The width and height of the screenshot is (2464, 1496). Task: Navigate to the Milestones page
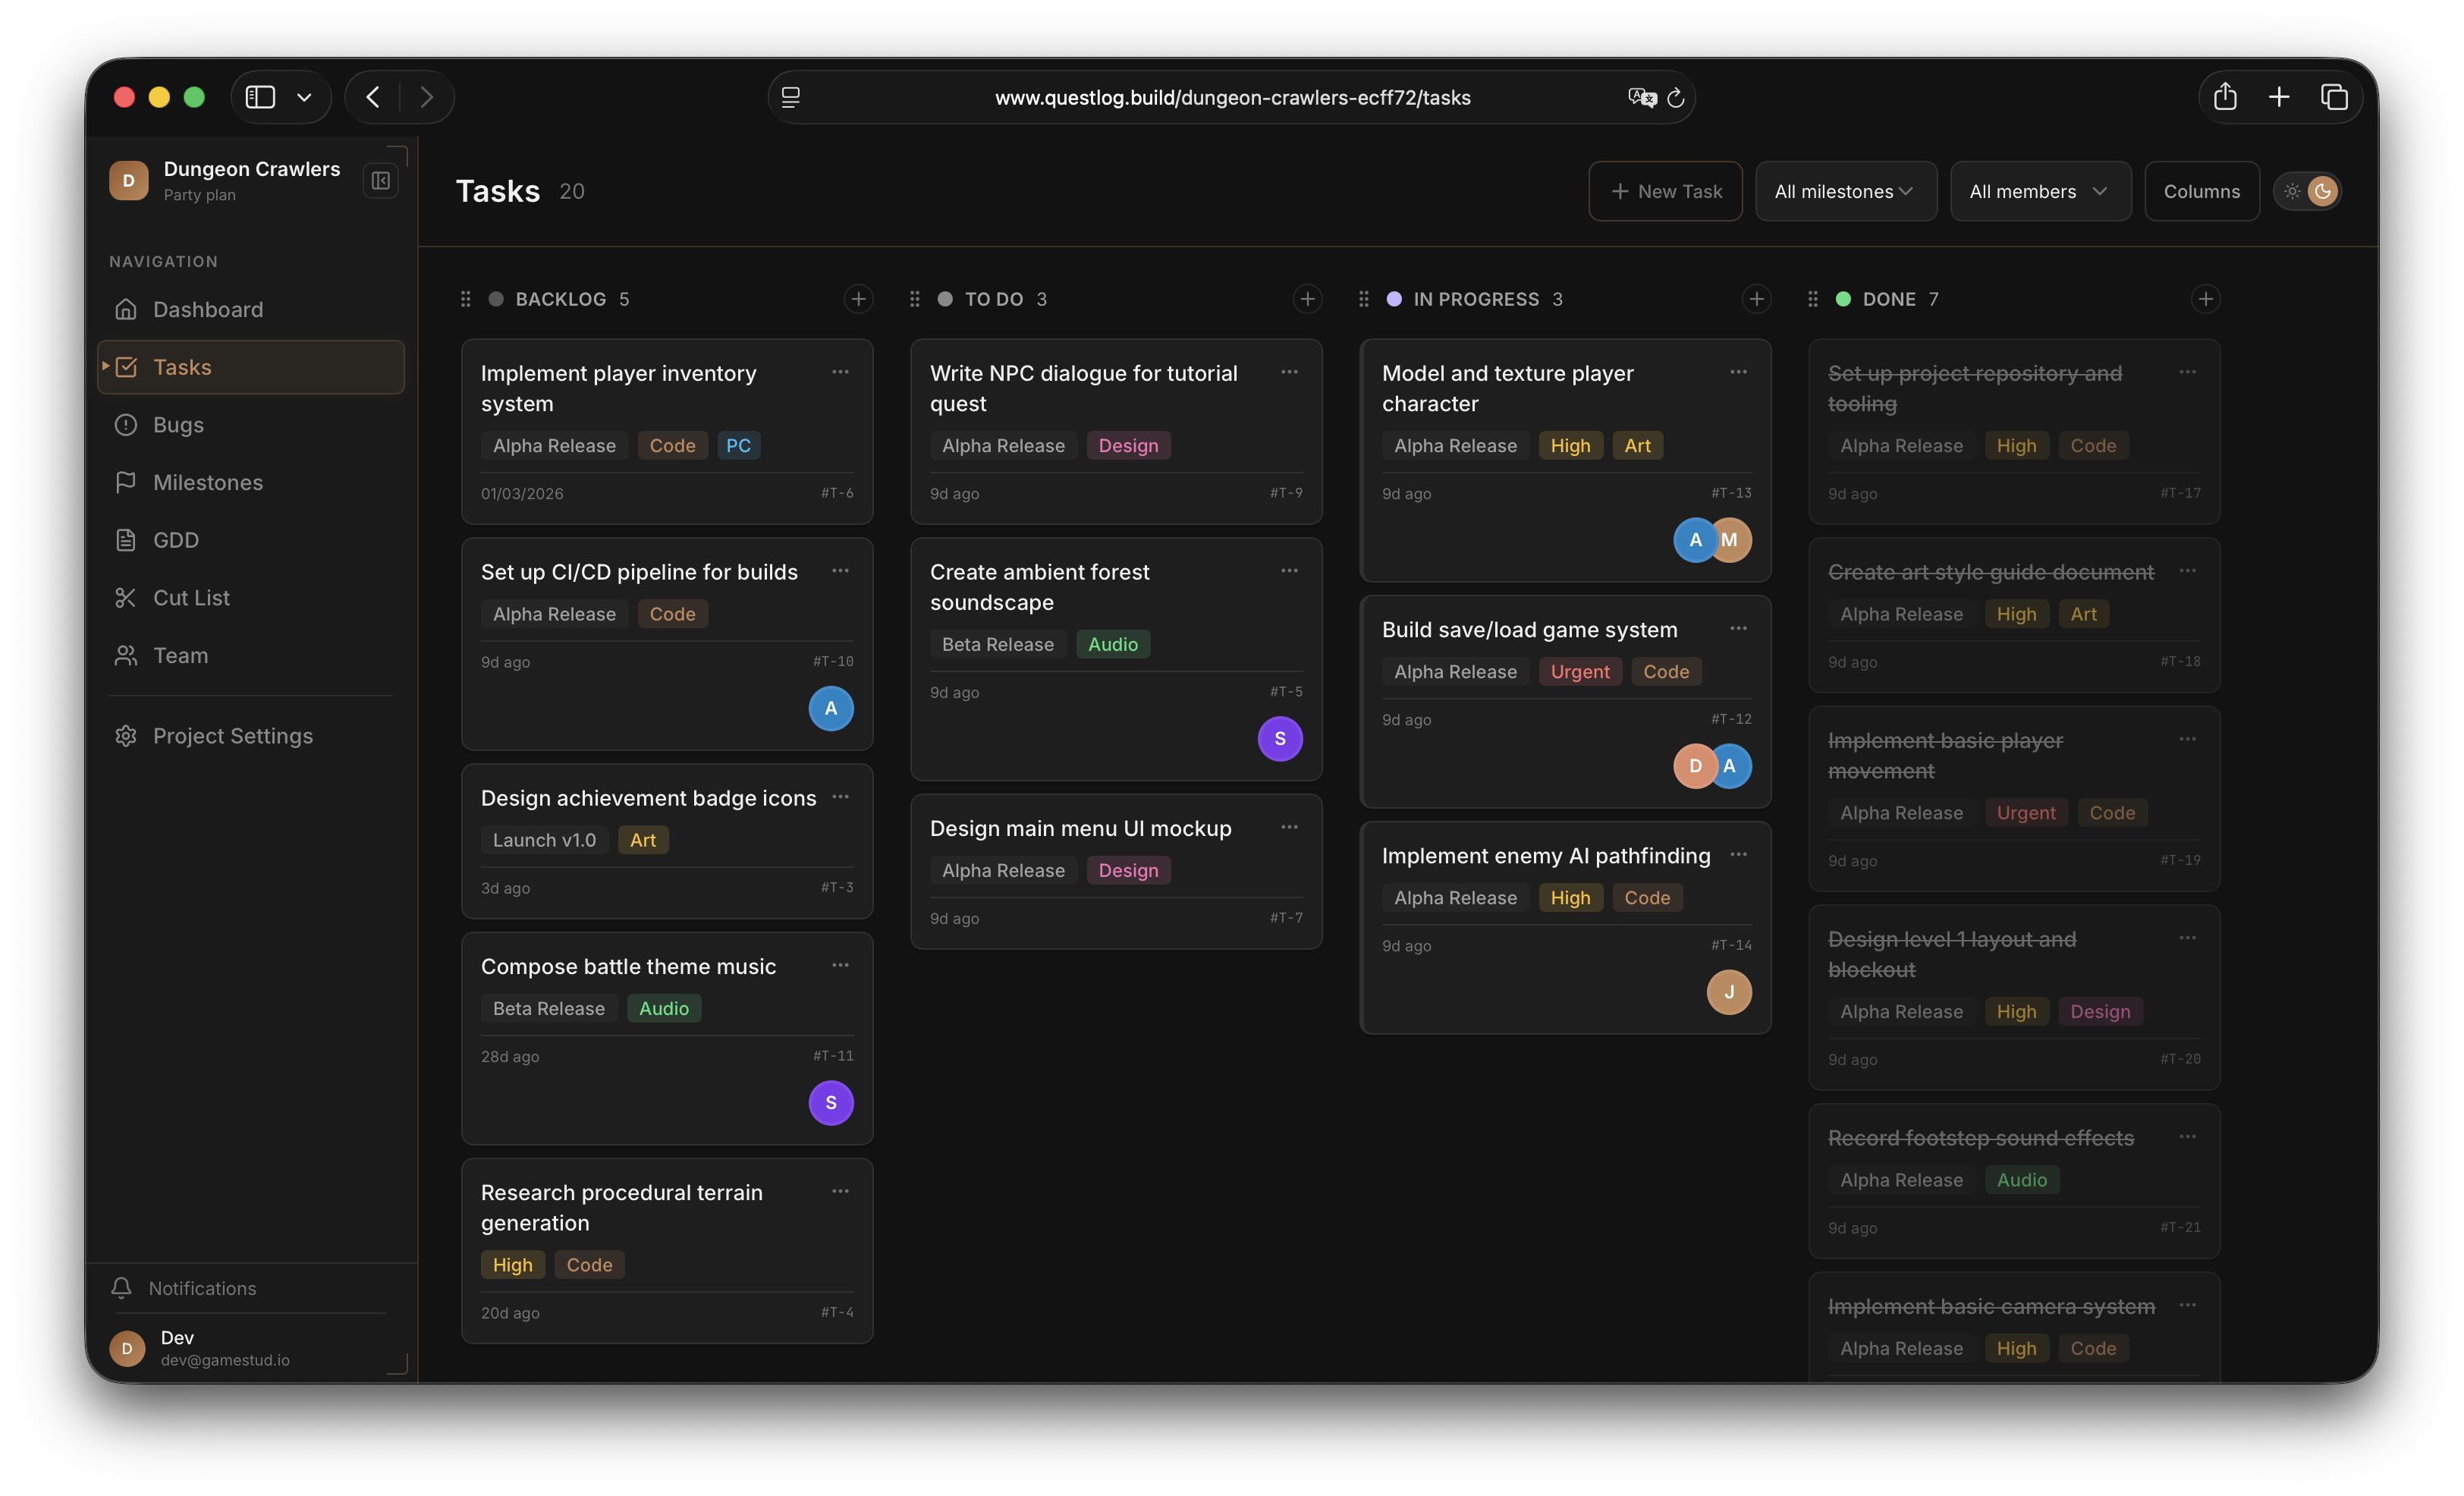pyautogui.click(x=207, y=483)
